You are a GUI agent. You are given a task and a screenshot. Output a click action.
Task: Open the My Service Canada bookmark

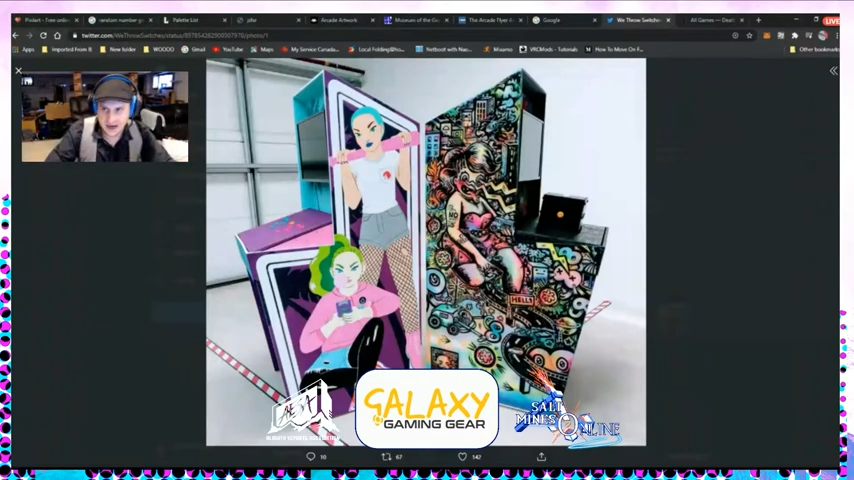310,50
